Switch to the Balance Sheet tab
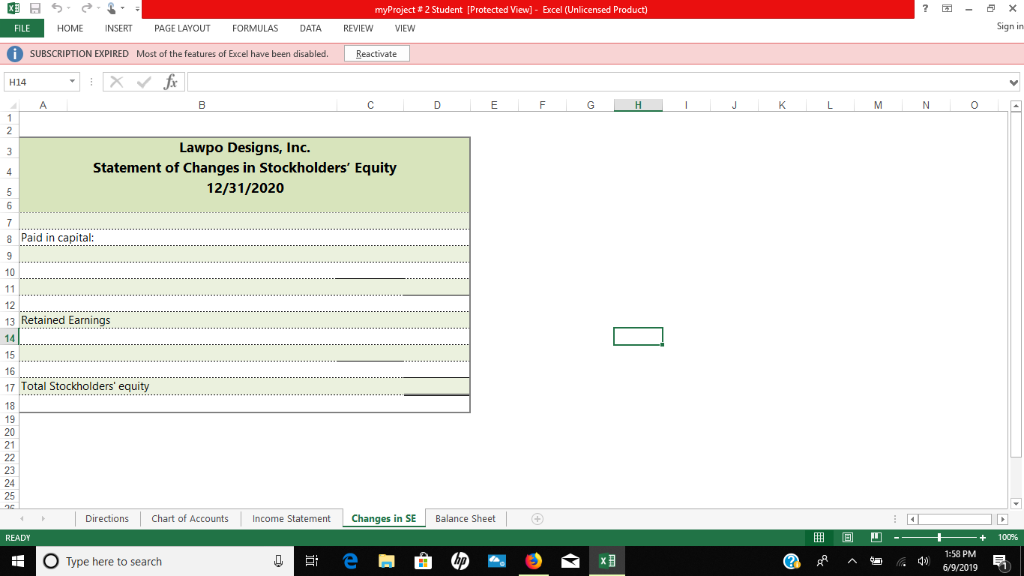This screenshot has height=576, width=1024. point(466,518)
